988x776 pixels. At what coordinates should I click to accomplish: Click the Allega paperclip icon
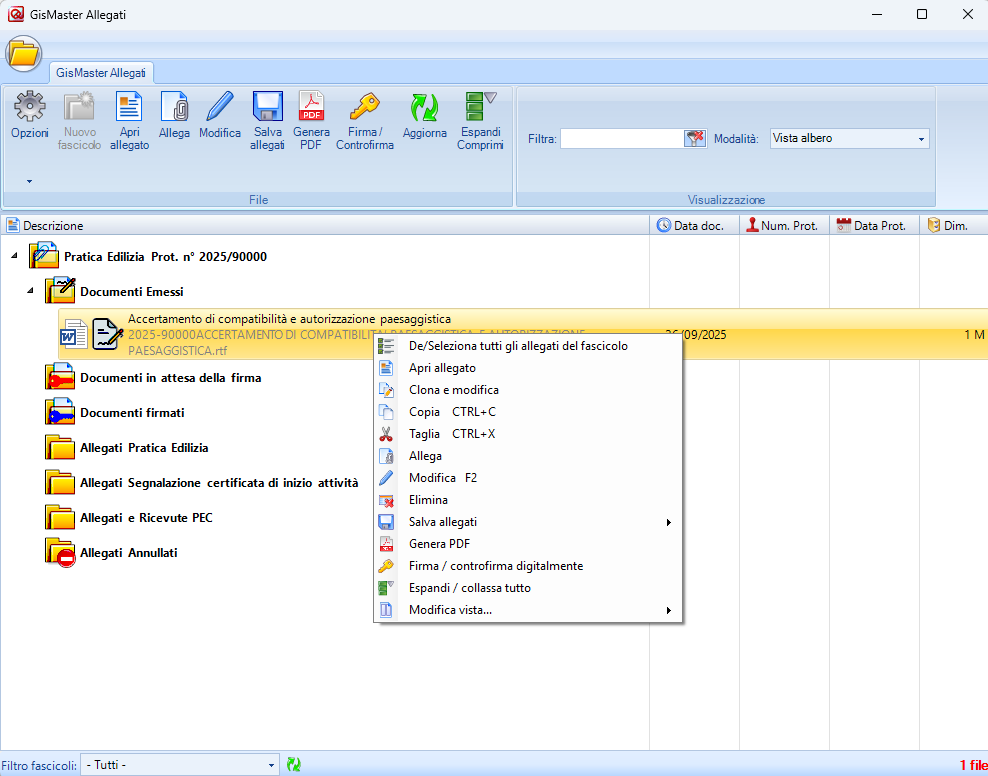coord(174,108)
